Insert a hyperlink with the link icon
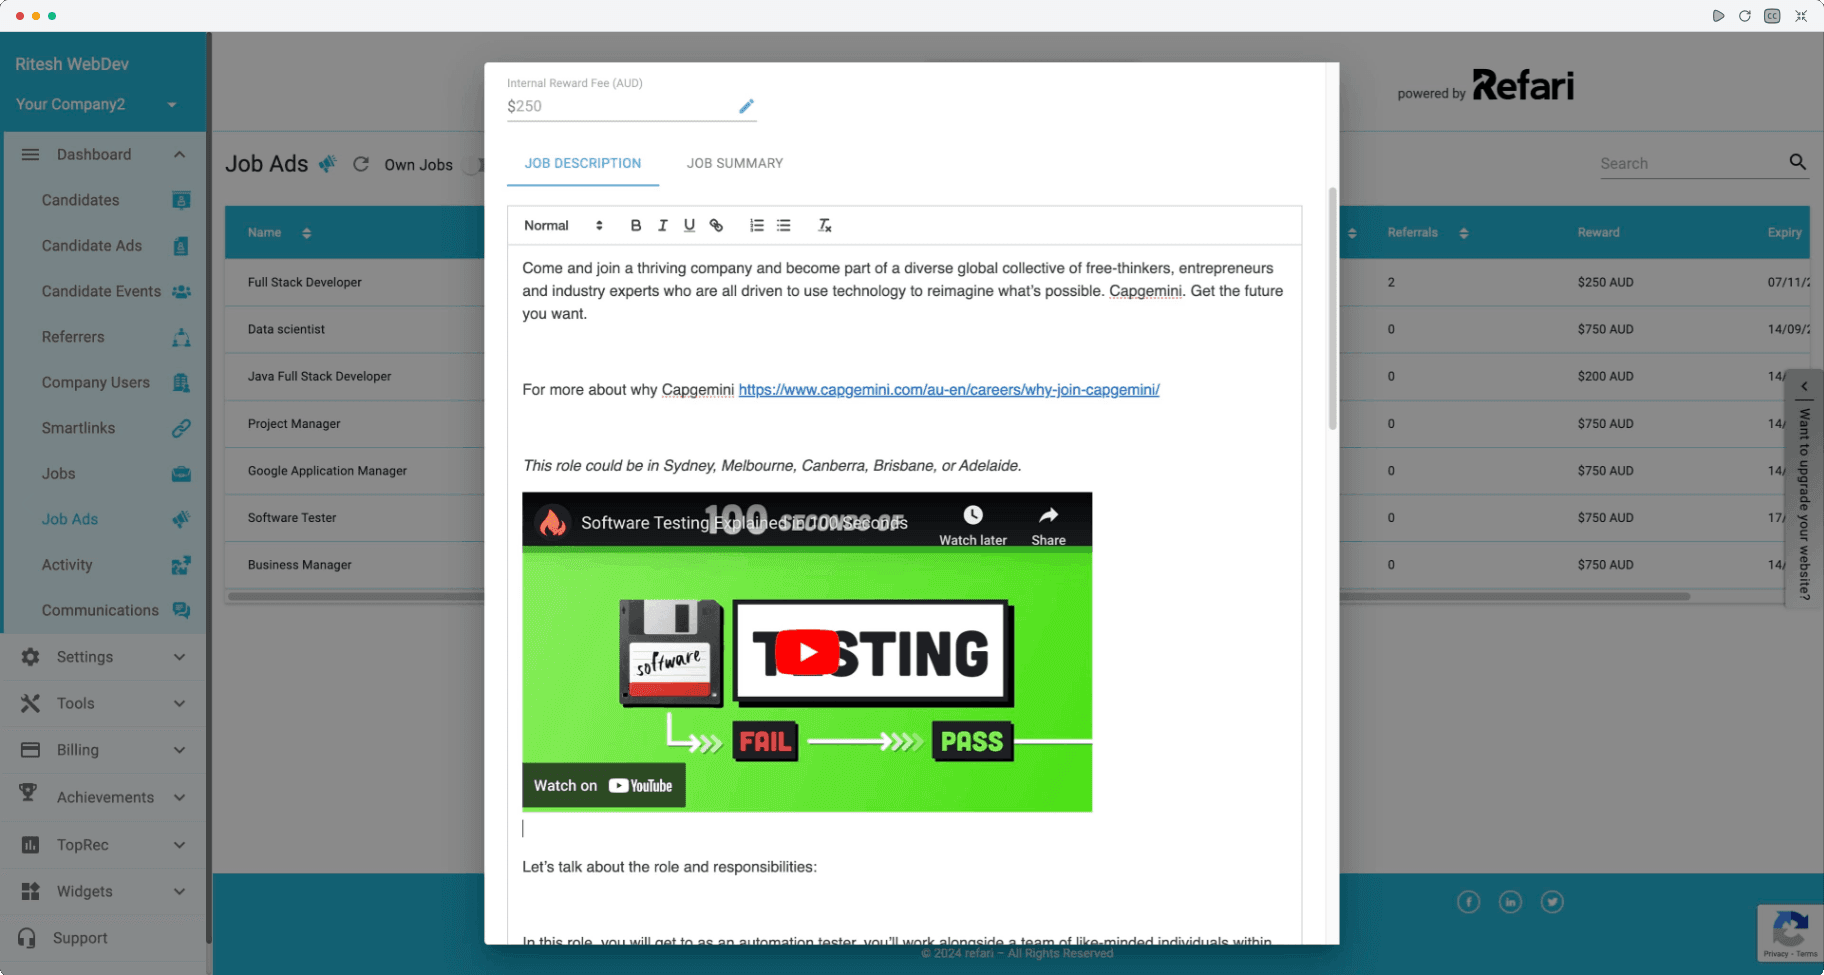Screen dimensions: 1824x975 tap(716, 226)
